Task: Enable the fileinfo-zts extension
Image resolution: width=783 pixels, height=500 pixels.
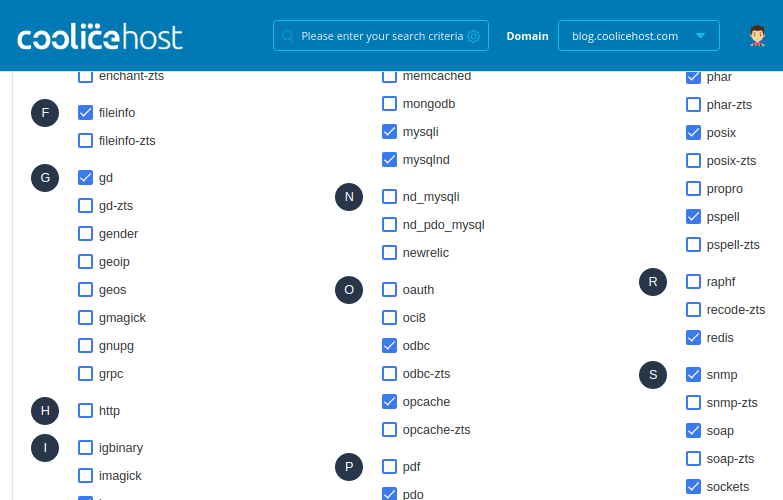Action: [85, 141]
